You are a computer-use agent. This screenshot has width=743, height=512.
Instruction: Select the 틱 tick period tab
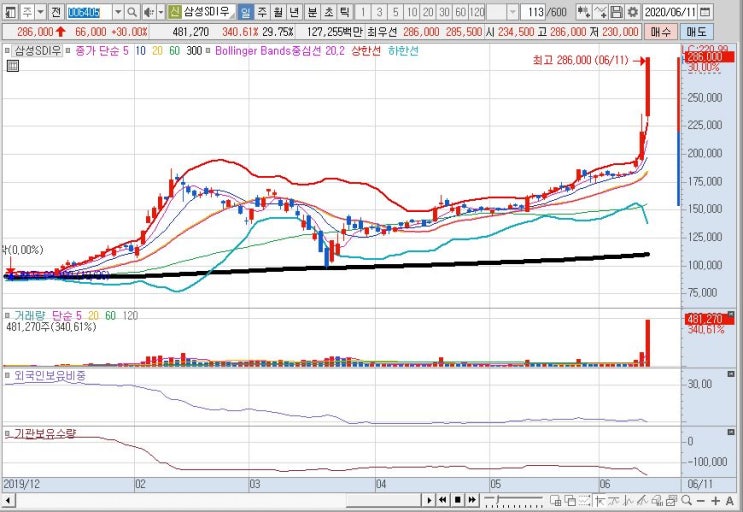344,12
